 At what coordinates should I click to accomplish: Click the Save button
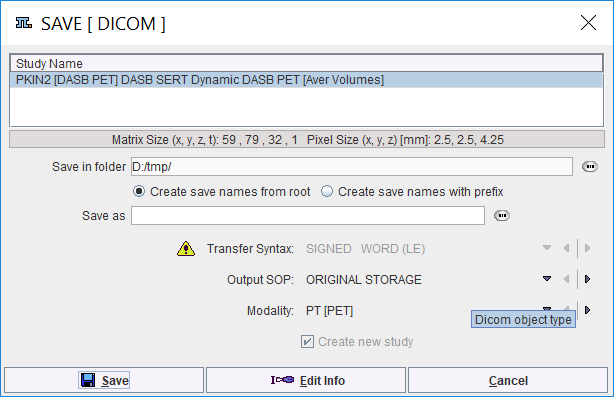[104, 380]
